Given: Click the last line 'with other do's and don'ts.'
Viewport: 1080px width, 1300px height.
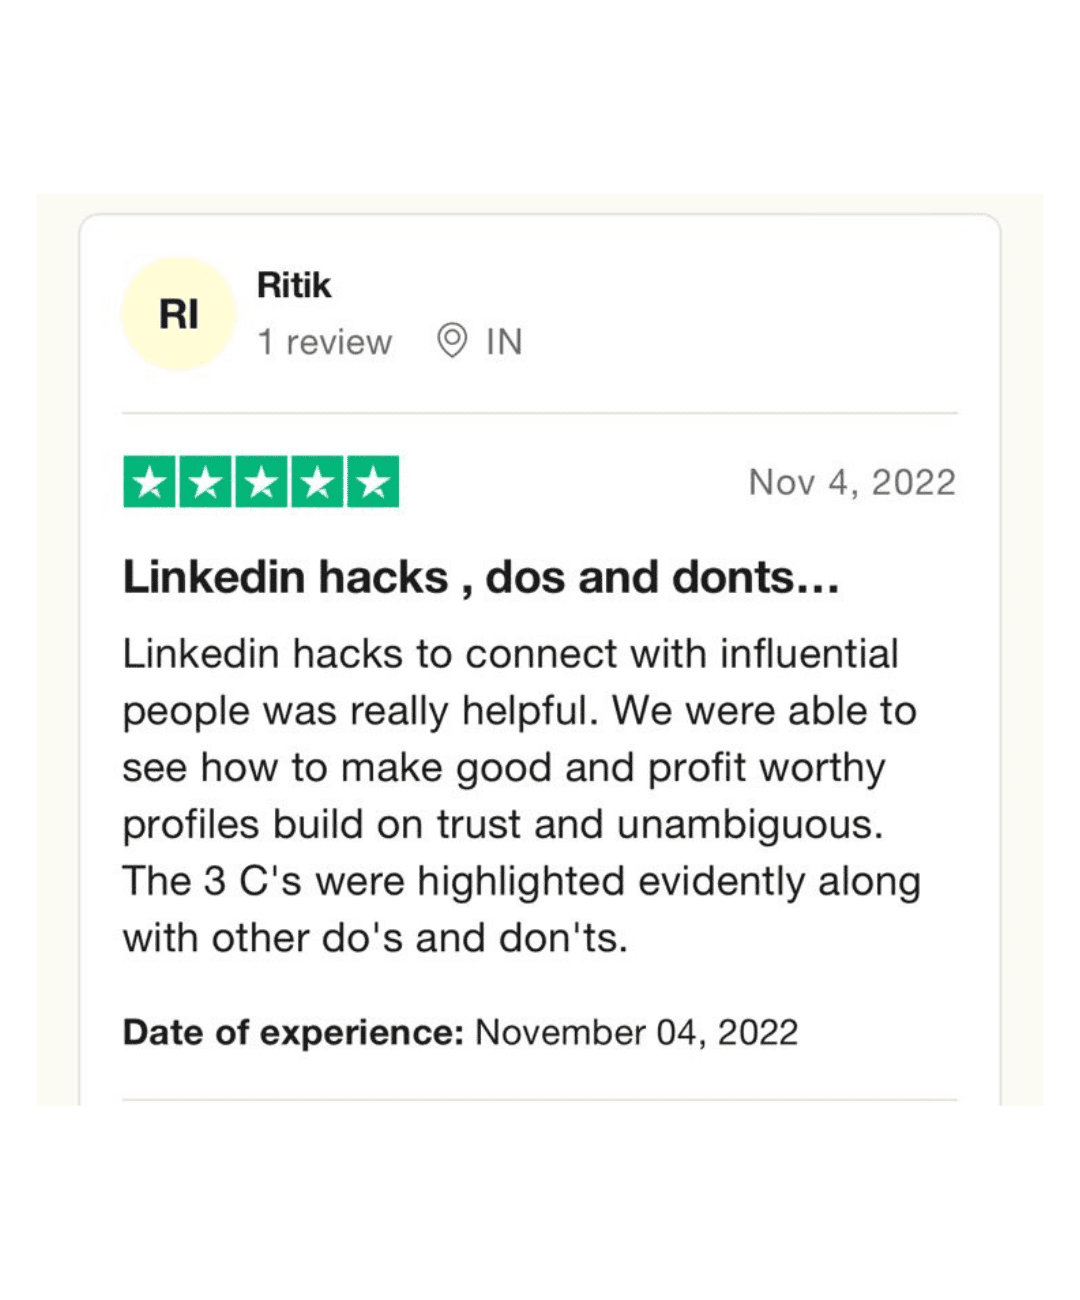Looking at the screenshot, I should click(375, 939).
